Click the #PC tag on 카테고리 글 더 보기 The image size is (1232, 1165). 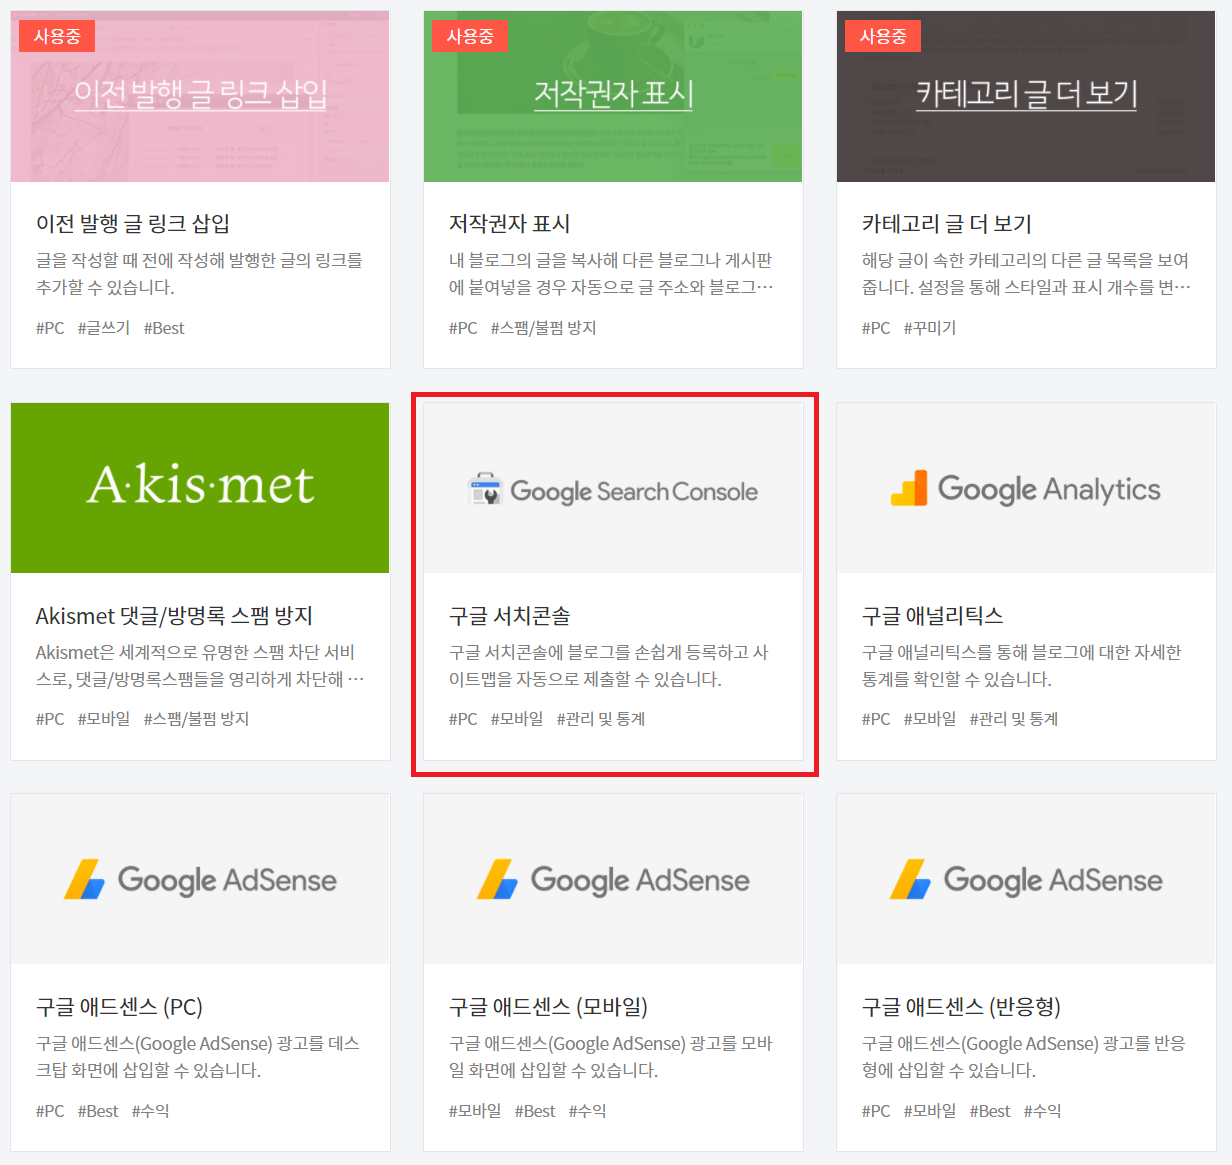pyautogui.click(x=876, y=328)
